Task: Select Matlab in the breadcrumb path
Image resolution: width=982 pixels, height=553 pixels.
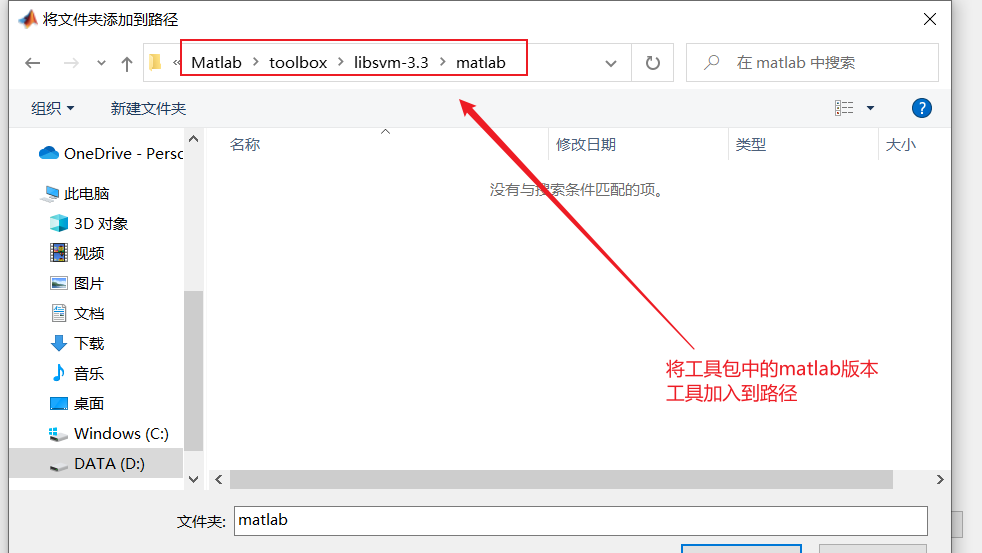Action: [x=216, y=63]
